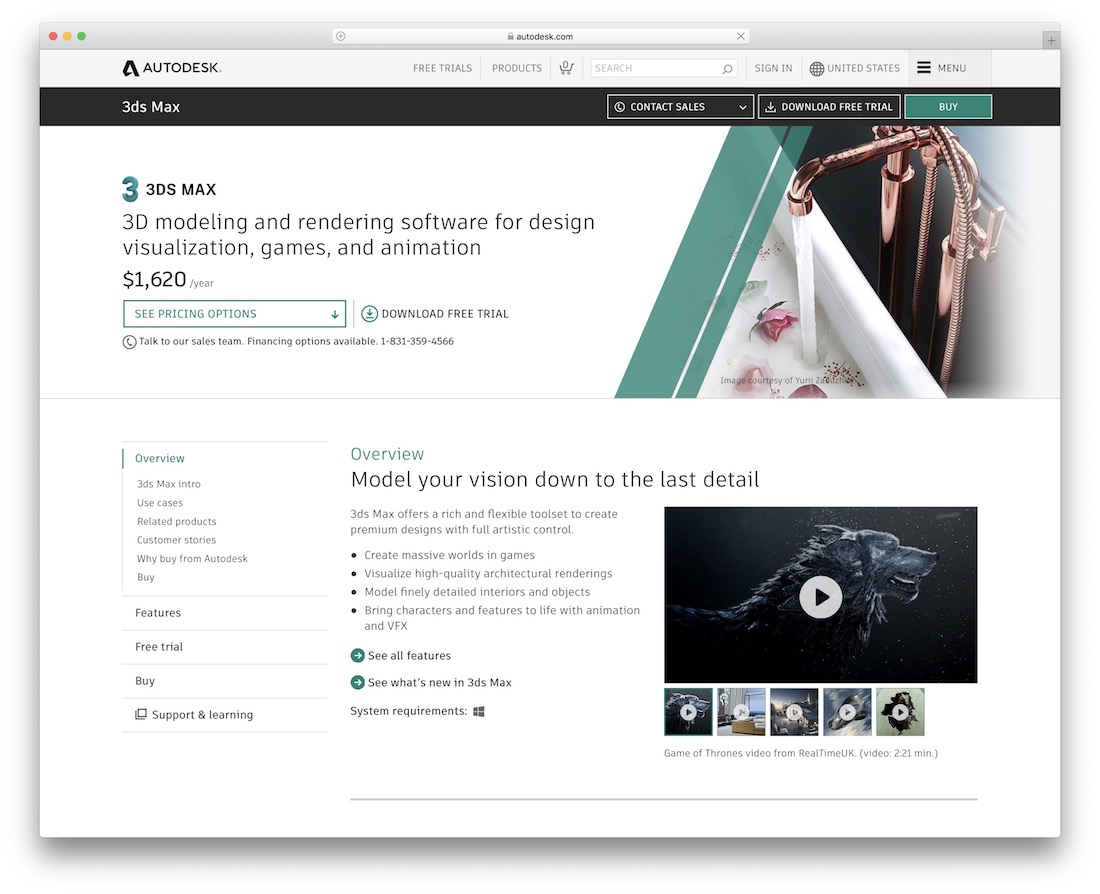
Task: Click See what's new in 3ds Max
Action: [x=440, y=682]
